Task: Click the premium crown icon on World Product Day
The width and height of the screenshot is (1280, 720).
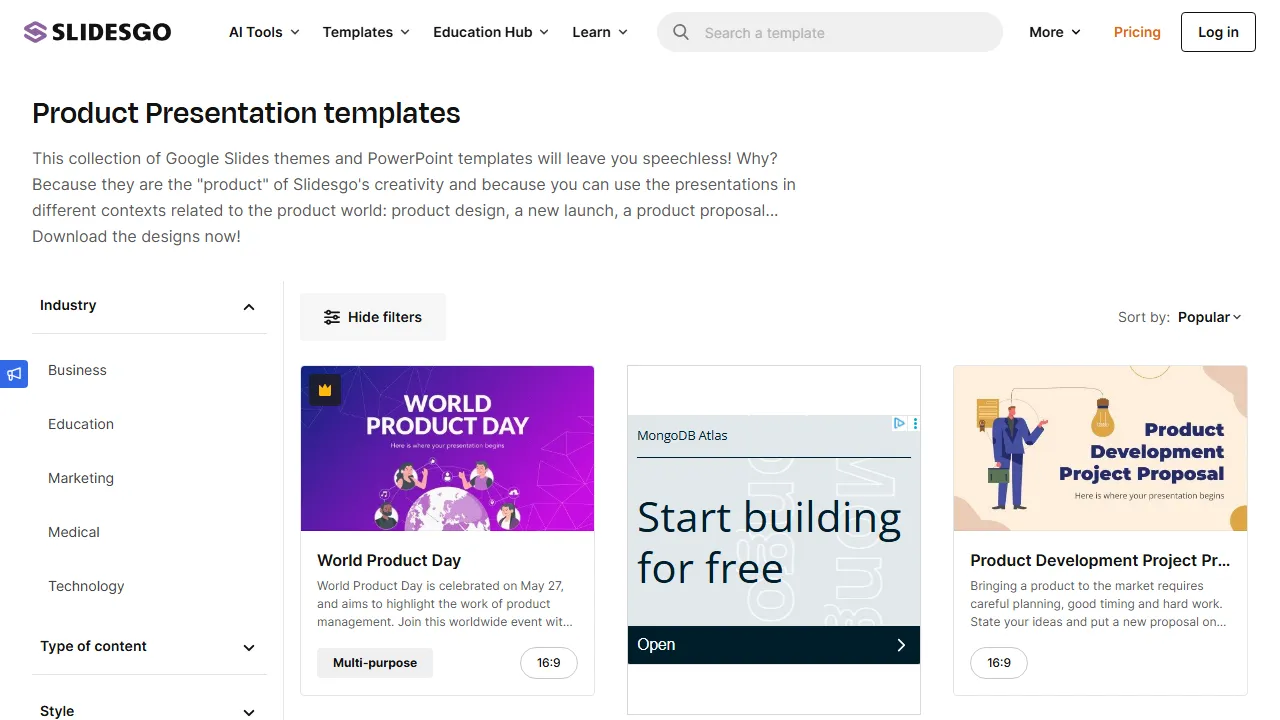Action: (325, 389)
